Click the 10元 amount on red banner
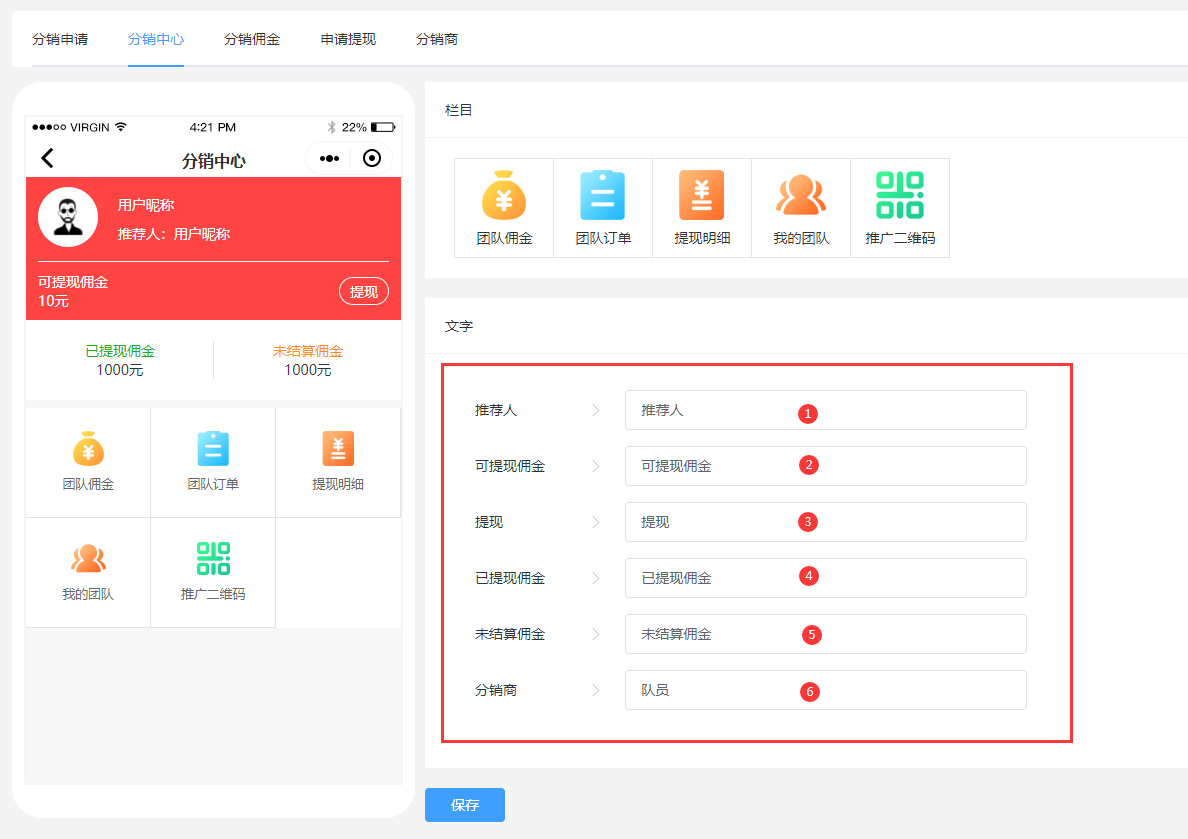Viewport: 1188px width, 839px height. [54, 301]
